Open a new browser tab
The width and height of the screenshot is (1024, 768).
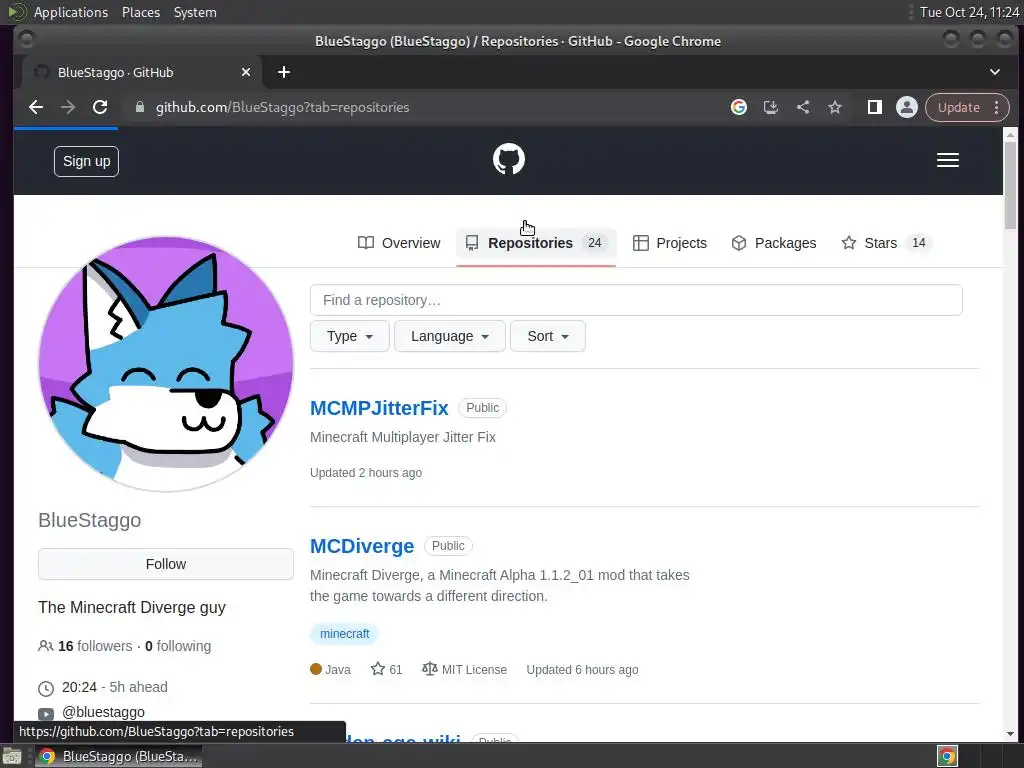point(283,72)
